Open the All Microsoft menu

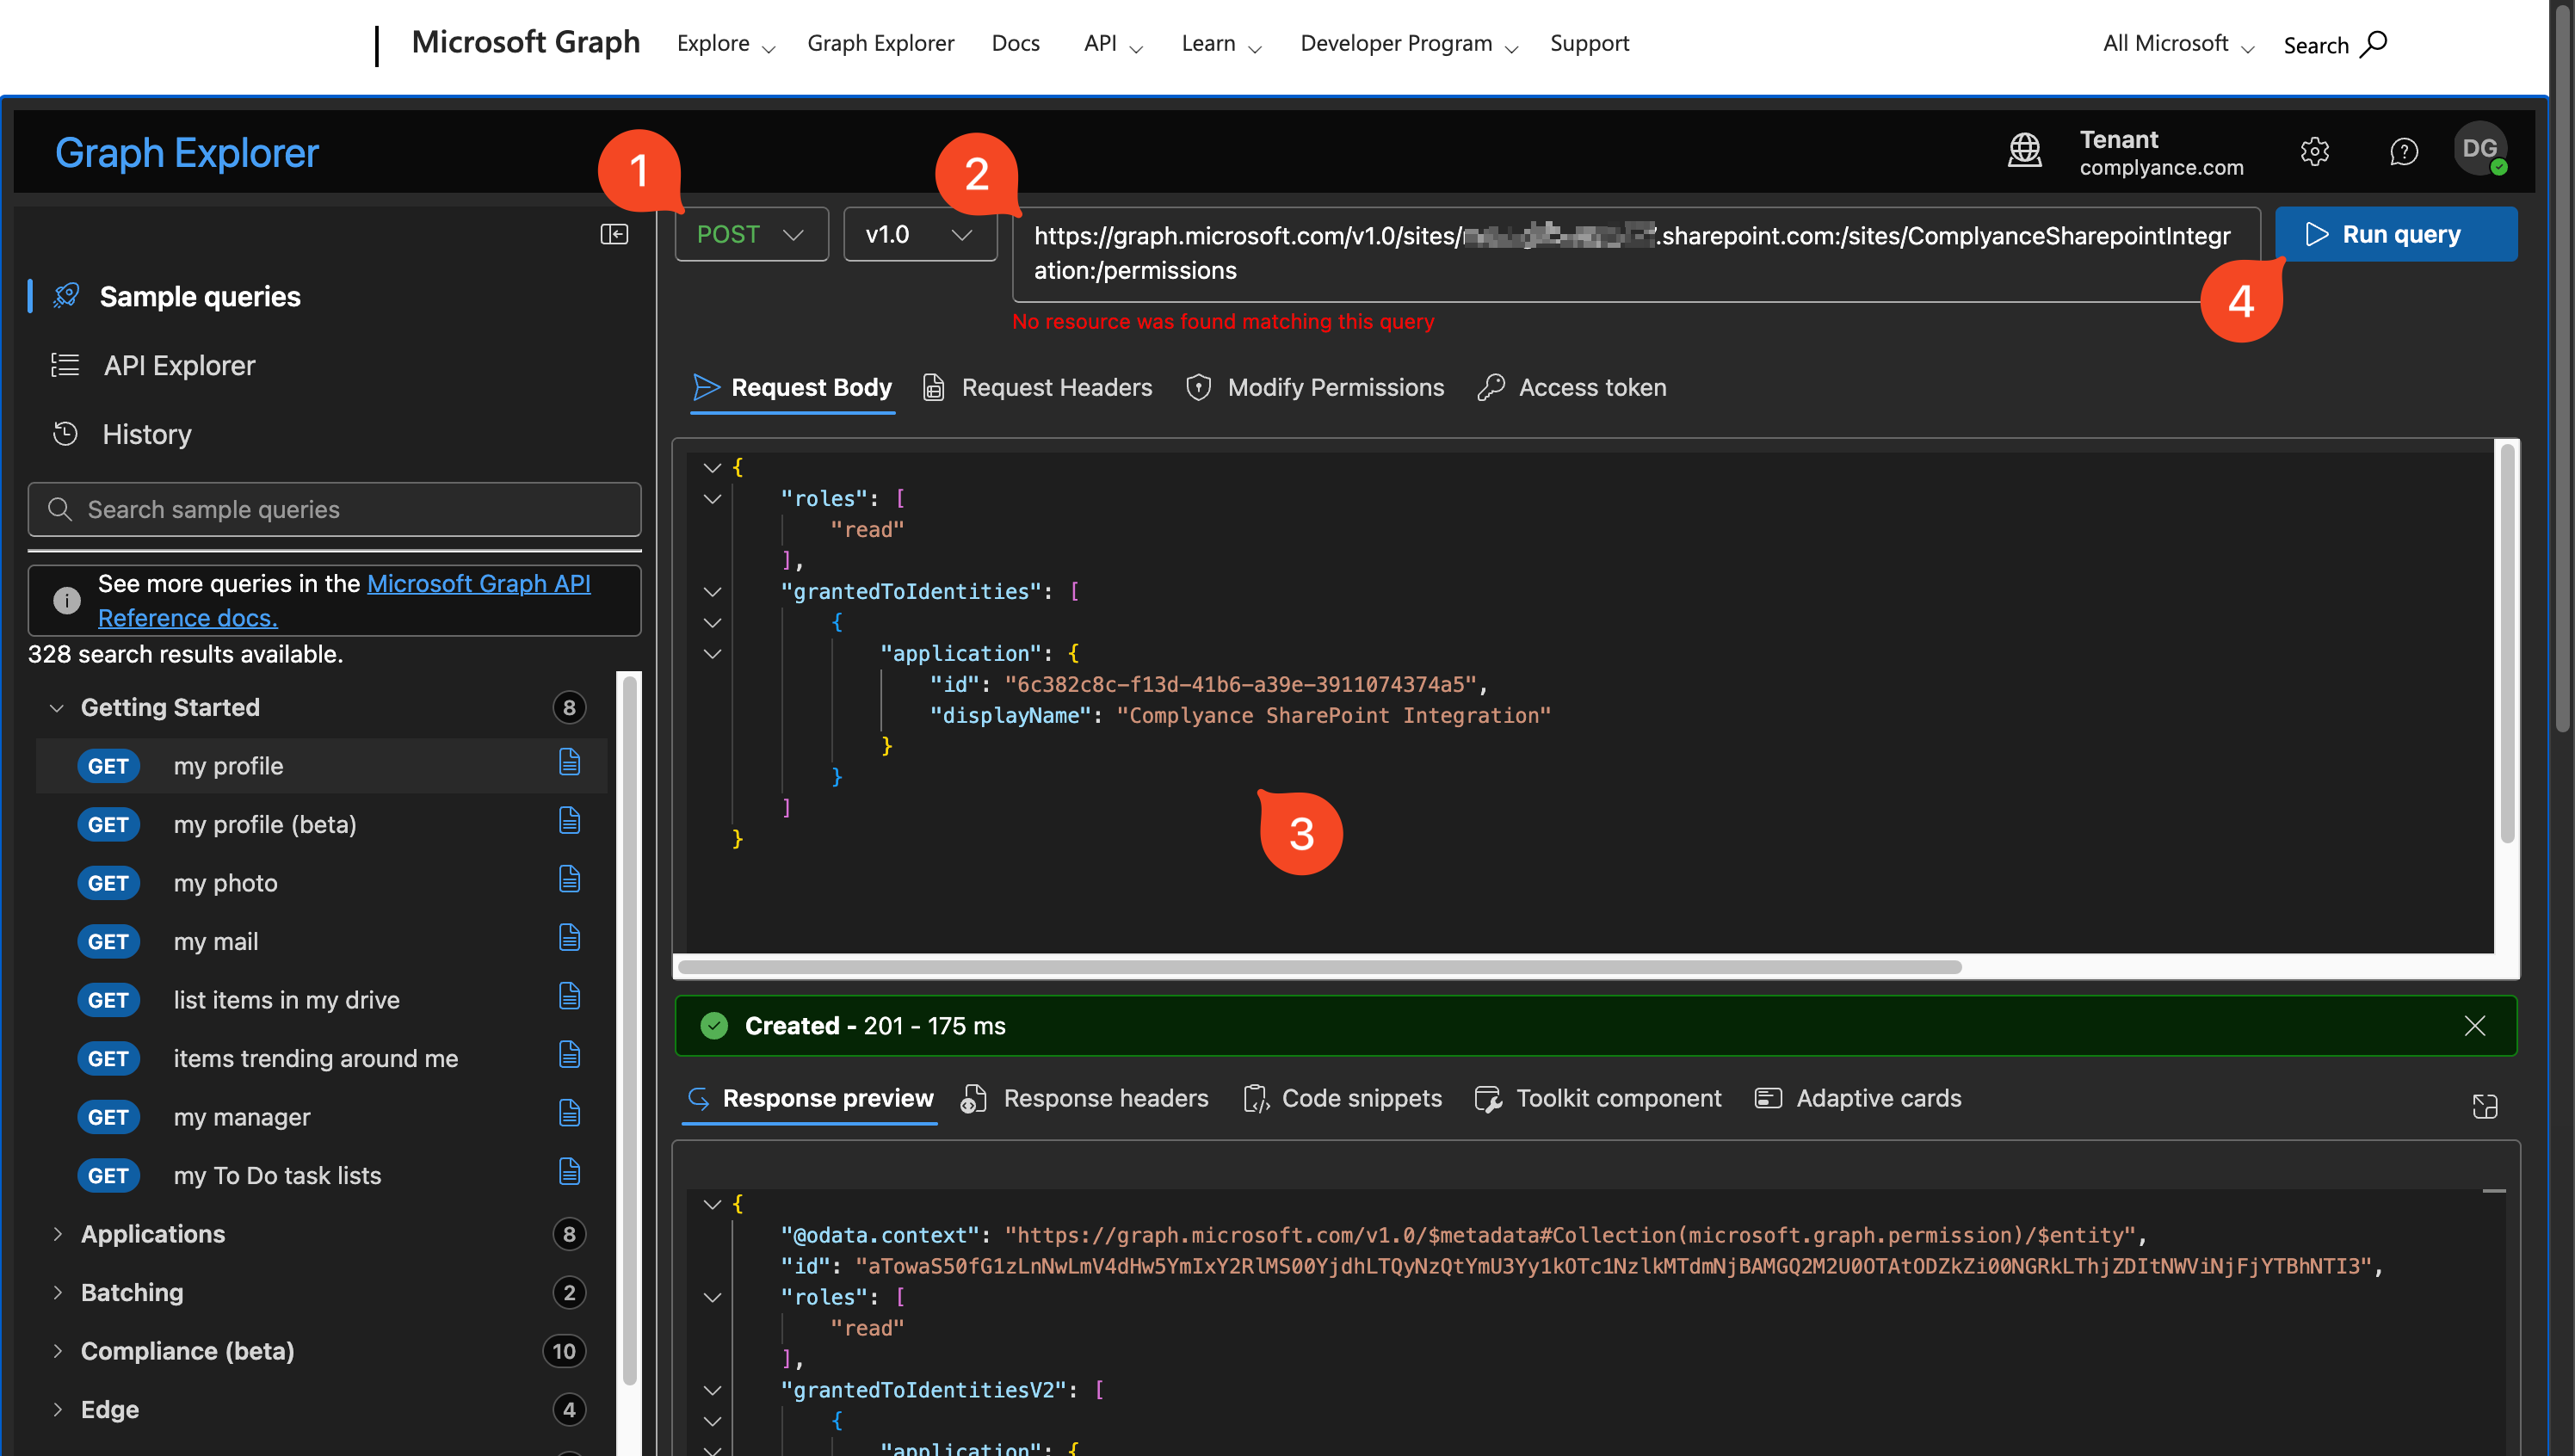tap(2178, 44)
